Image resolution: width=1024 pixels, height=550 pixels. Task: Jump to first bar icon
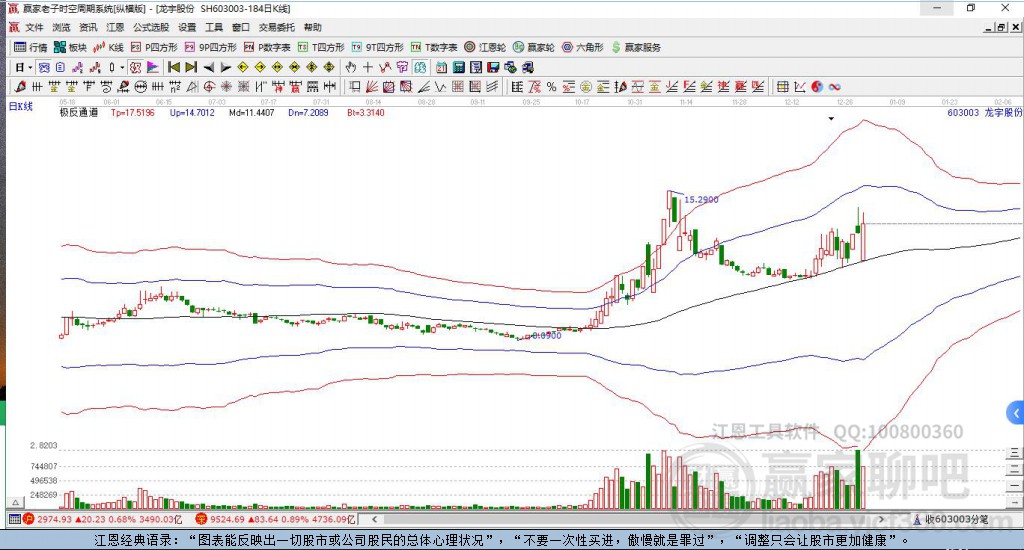[x=174, y=67]
